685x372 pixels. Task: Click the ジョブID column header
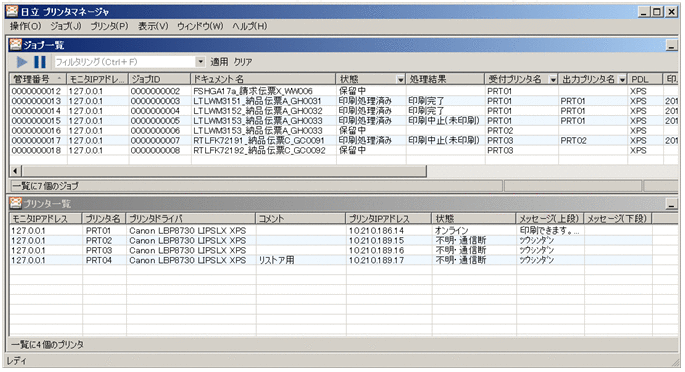coord(160,79)
